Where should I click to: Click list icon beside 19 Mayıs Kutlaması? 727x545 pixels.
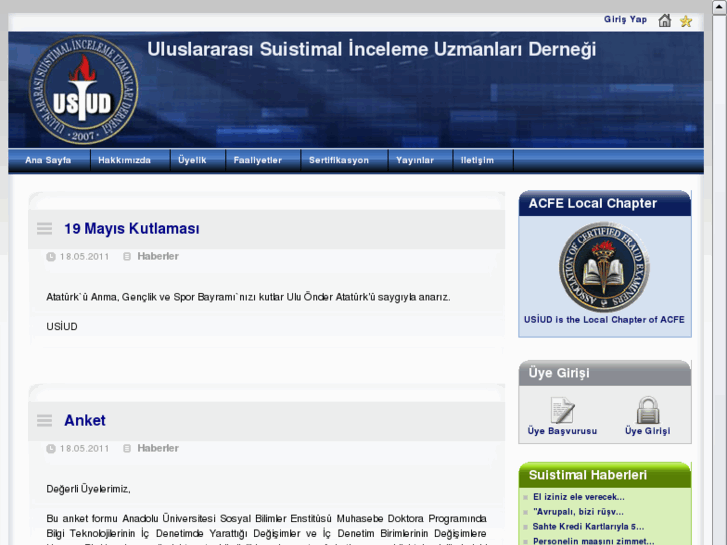coord(45,229)
